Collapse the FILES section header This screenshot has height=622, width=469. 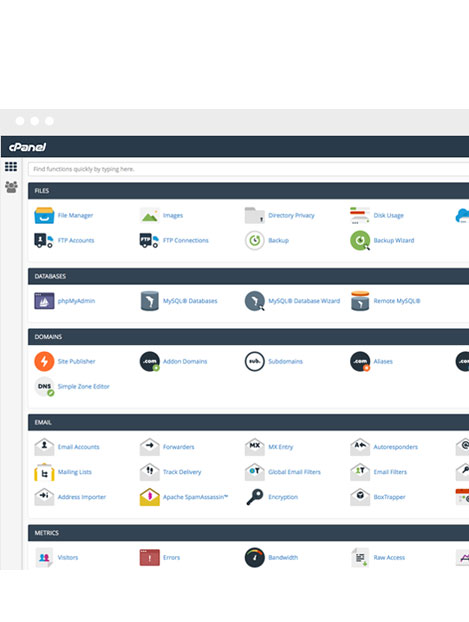pos(248,191)
